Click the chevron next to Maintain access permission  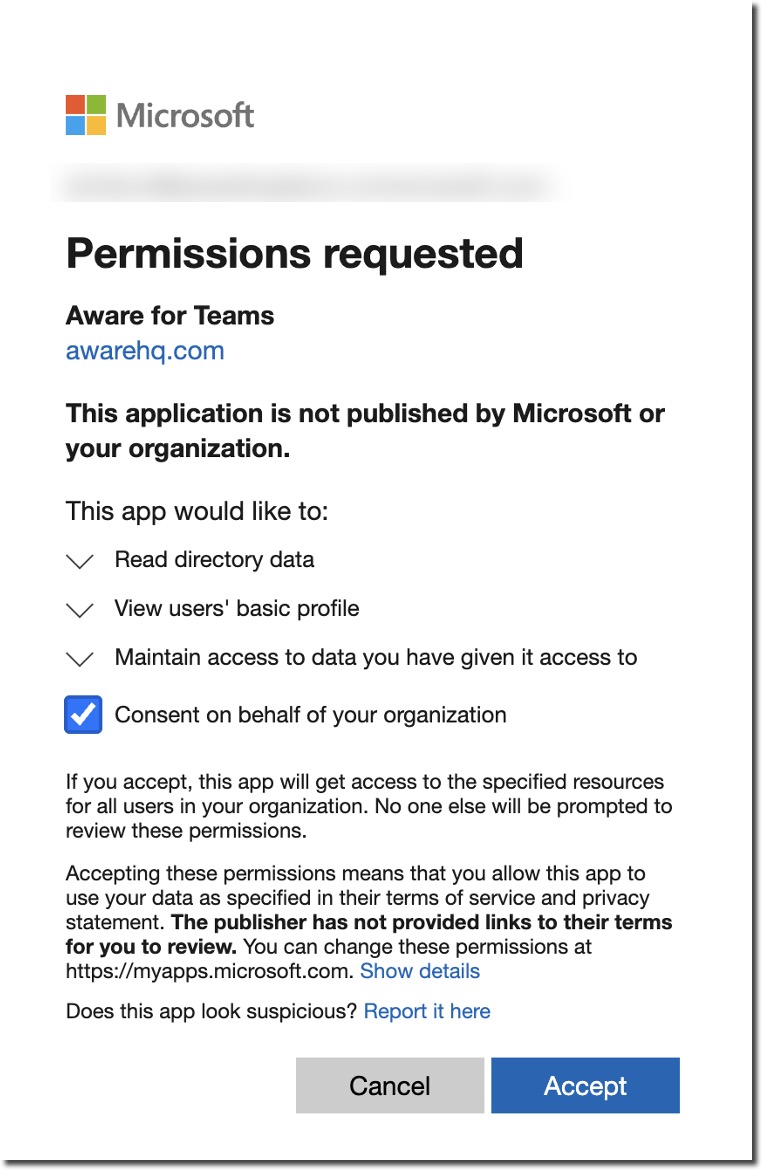tap(79, 658)
